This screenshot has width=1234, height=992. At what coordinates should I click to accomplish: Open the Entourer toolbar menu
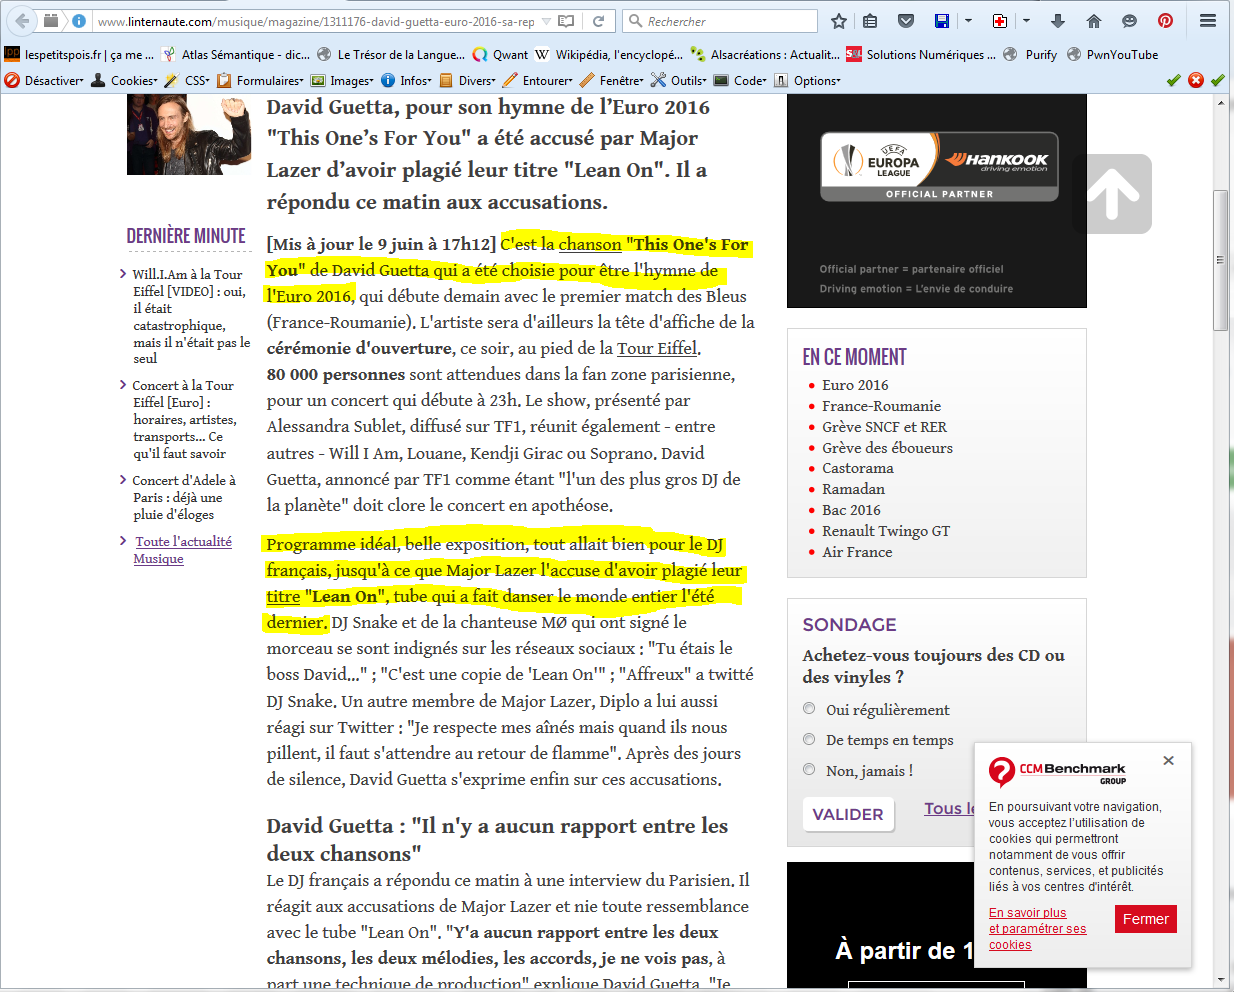pos(538,80)
